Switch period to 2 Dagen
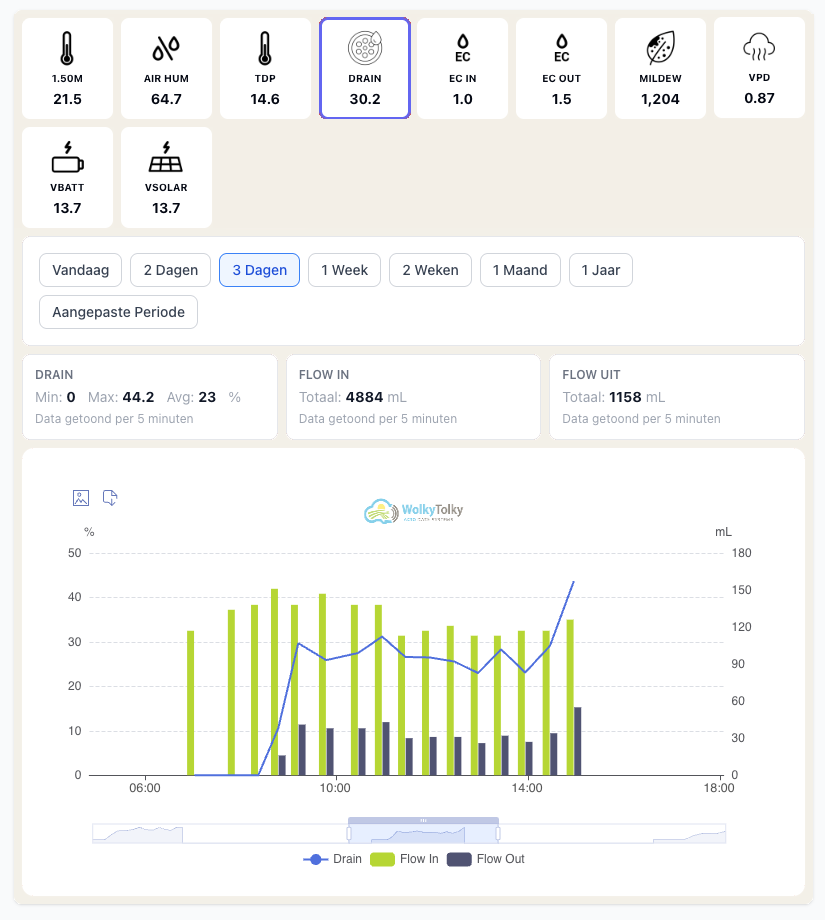Image resolution: width=825 pixels, height=920 pixels. [171, 270]
